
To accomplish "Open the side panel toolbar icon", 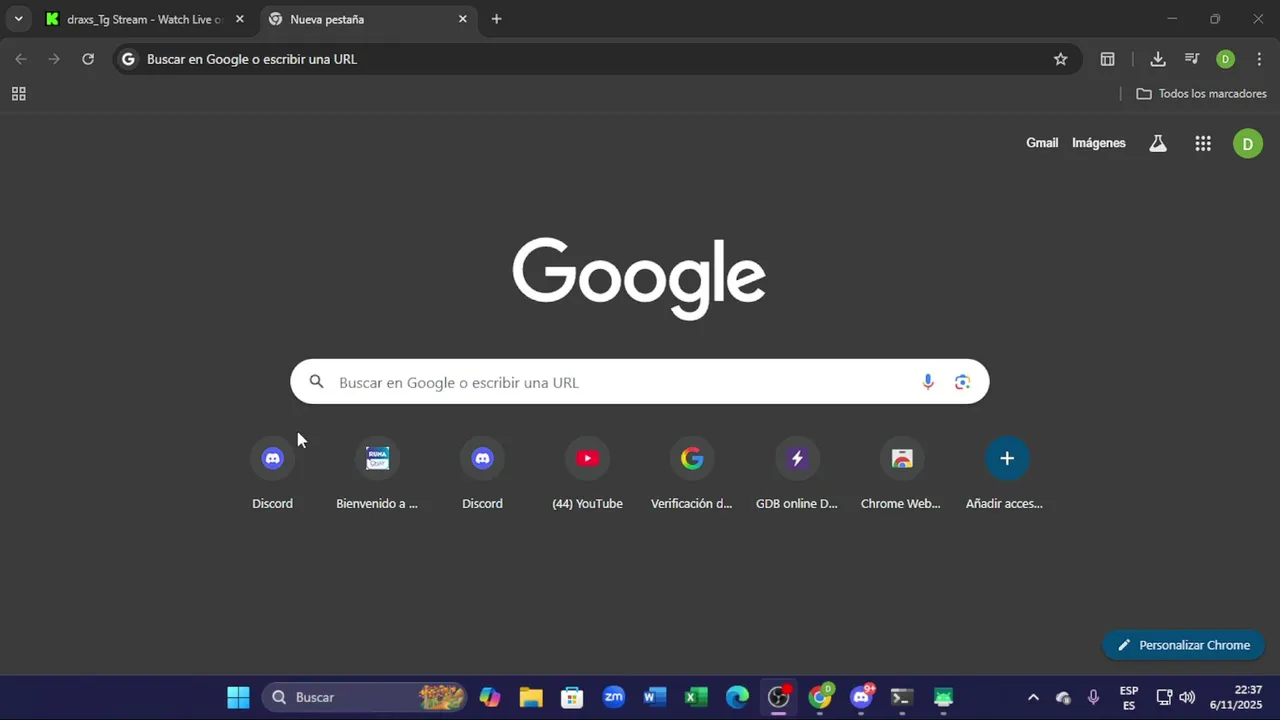I will (x=1107, y=59).
